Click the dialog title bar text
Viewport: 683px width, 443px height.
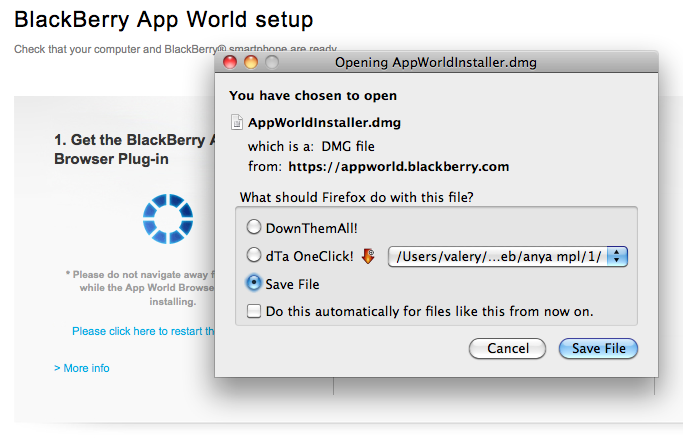[x=435, y=62]
